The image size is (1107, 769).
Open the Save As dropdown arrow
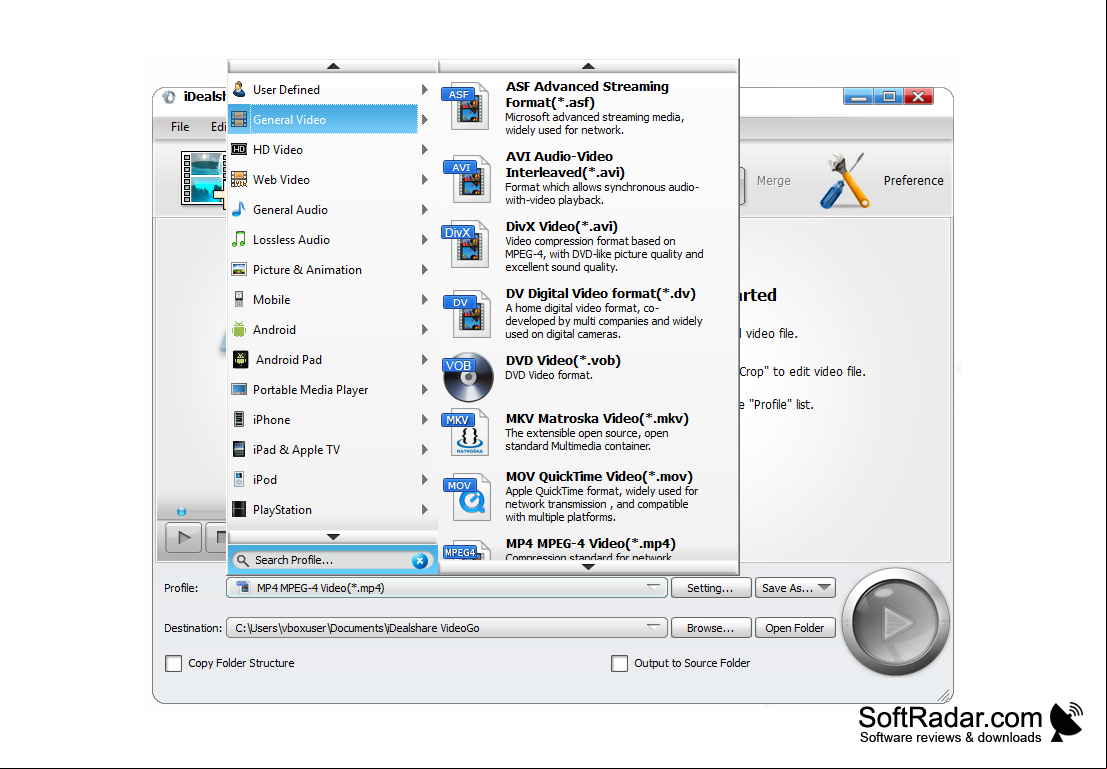pos(824,588)
